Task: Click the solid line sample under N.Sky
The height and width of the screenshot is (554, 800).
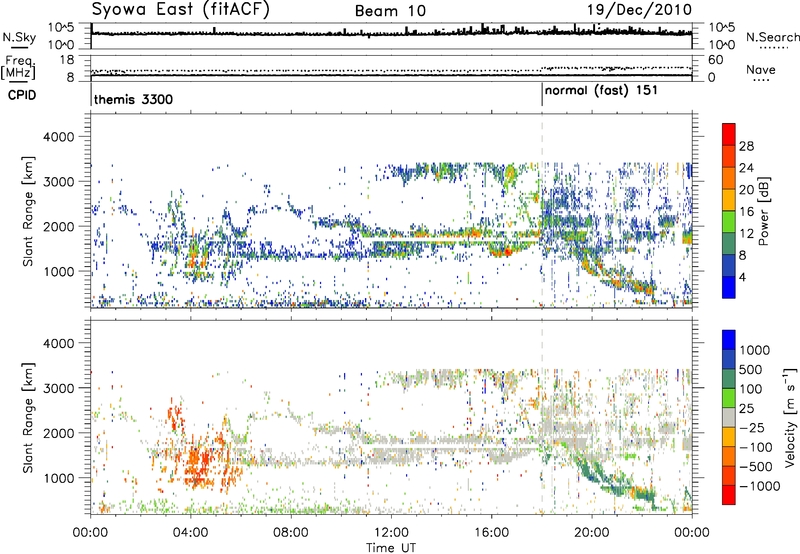Action: 19,48
